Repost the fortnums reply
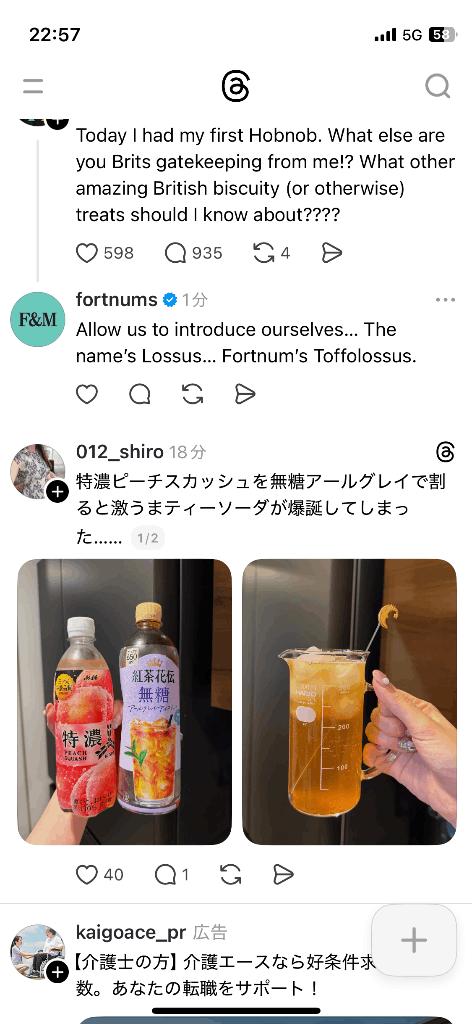The width and height of the screenshot is (472, 1024). pos(193,394)
